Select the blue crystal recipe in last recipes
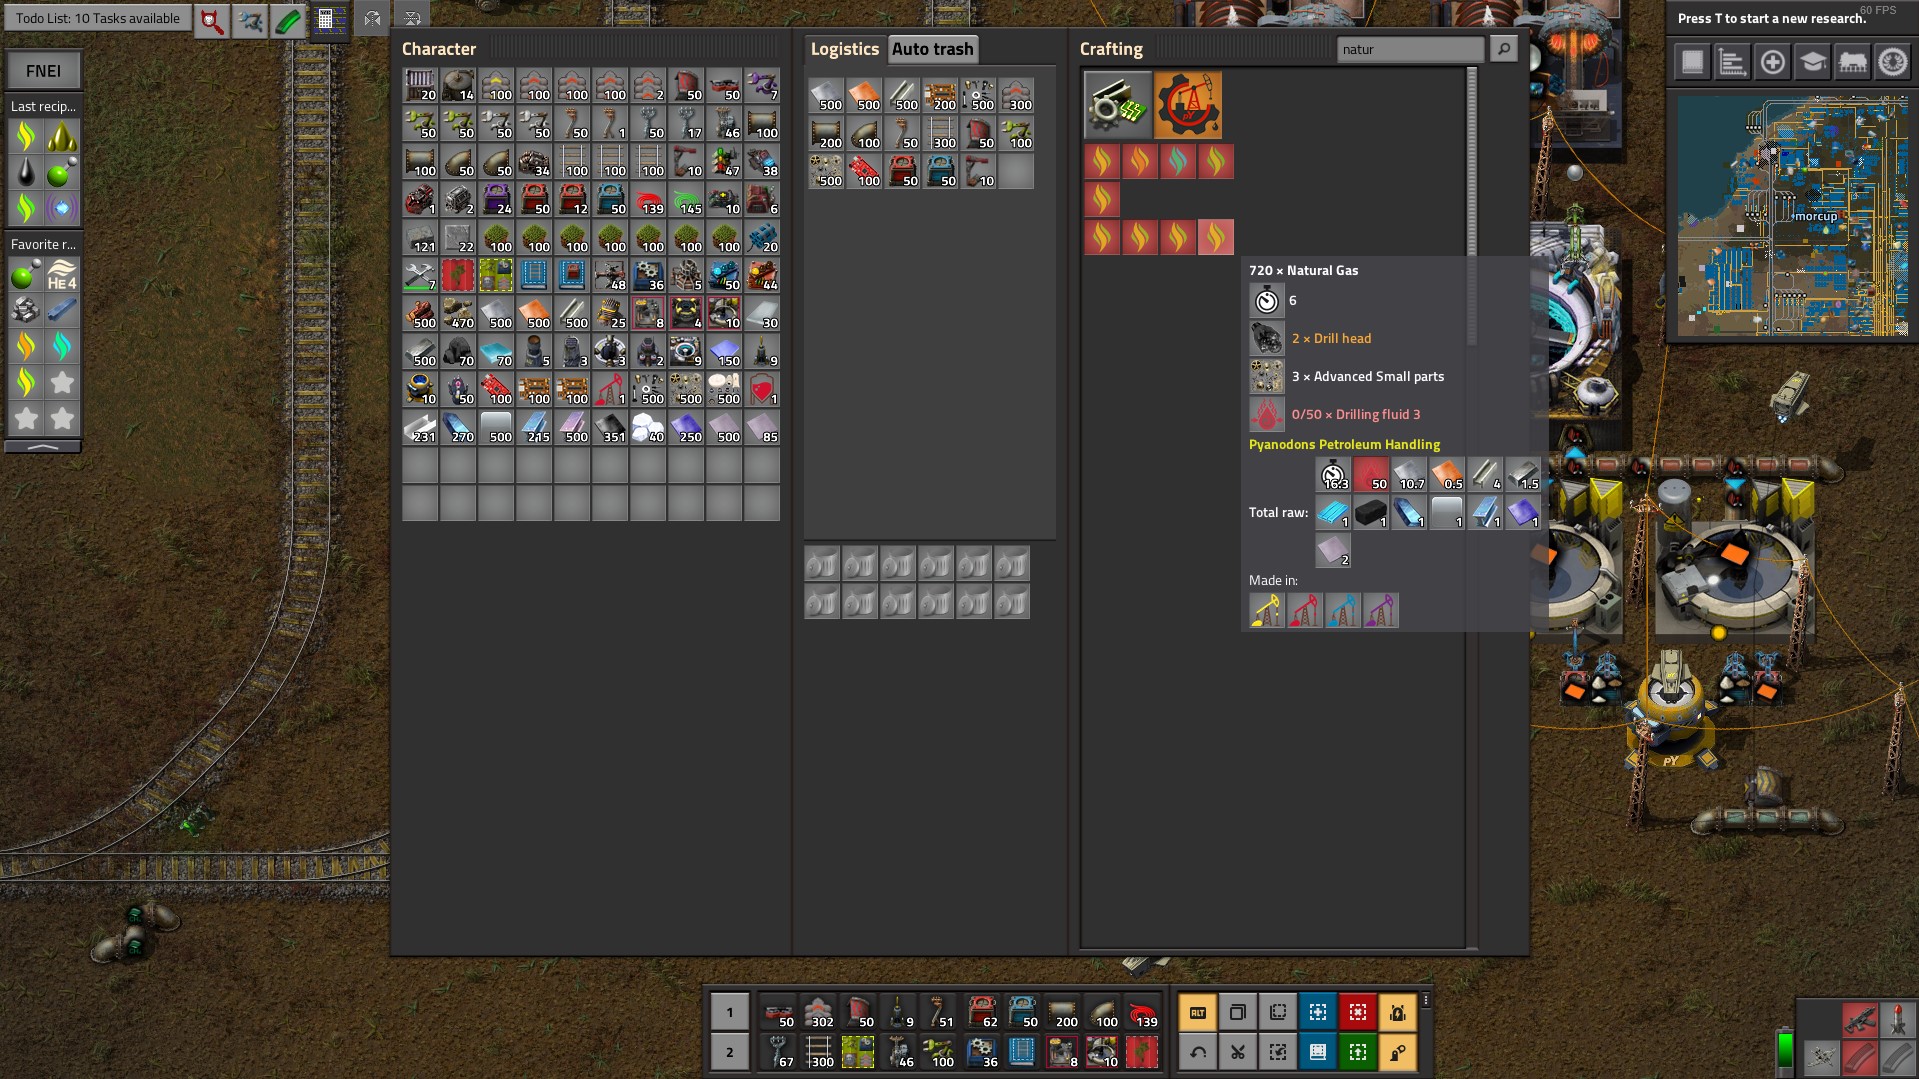 click(62, 208)
